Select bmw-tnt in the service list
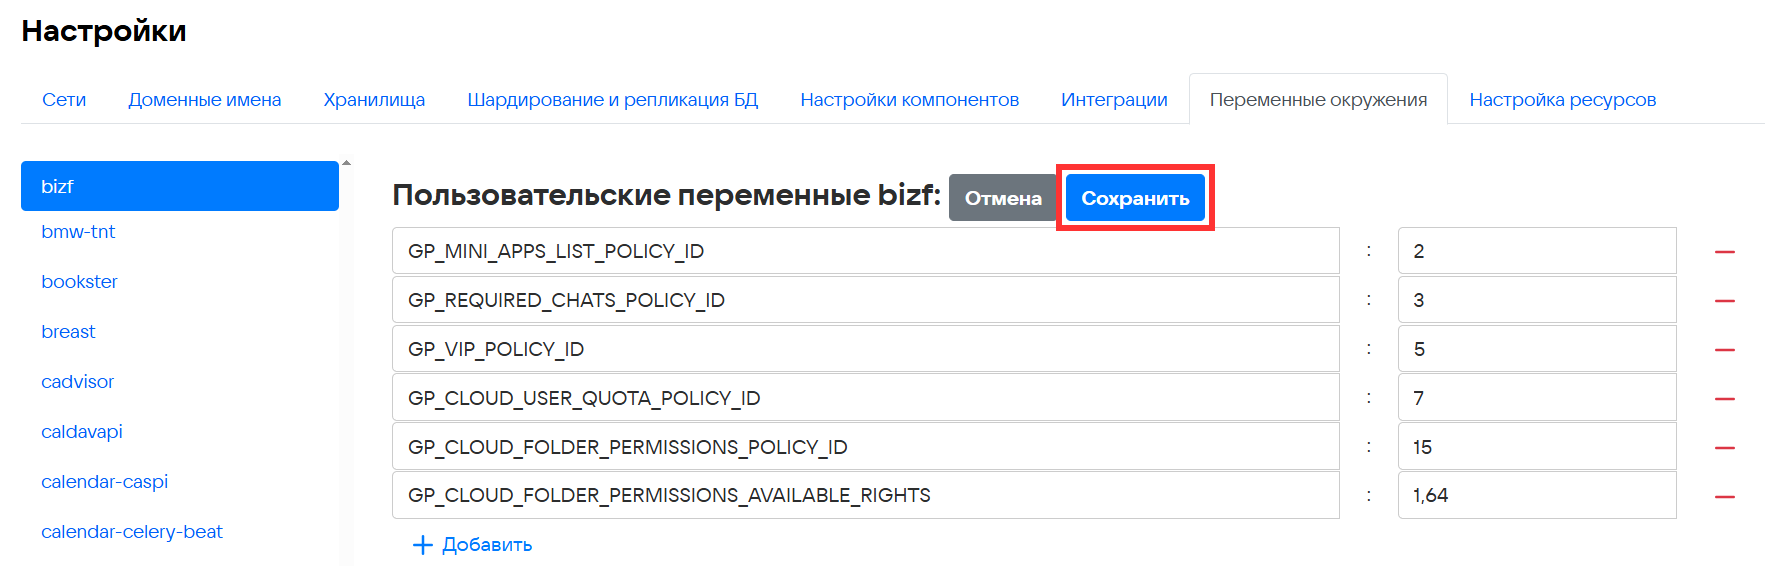1765x566 pixels. 78,232
